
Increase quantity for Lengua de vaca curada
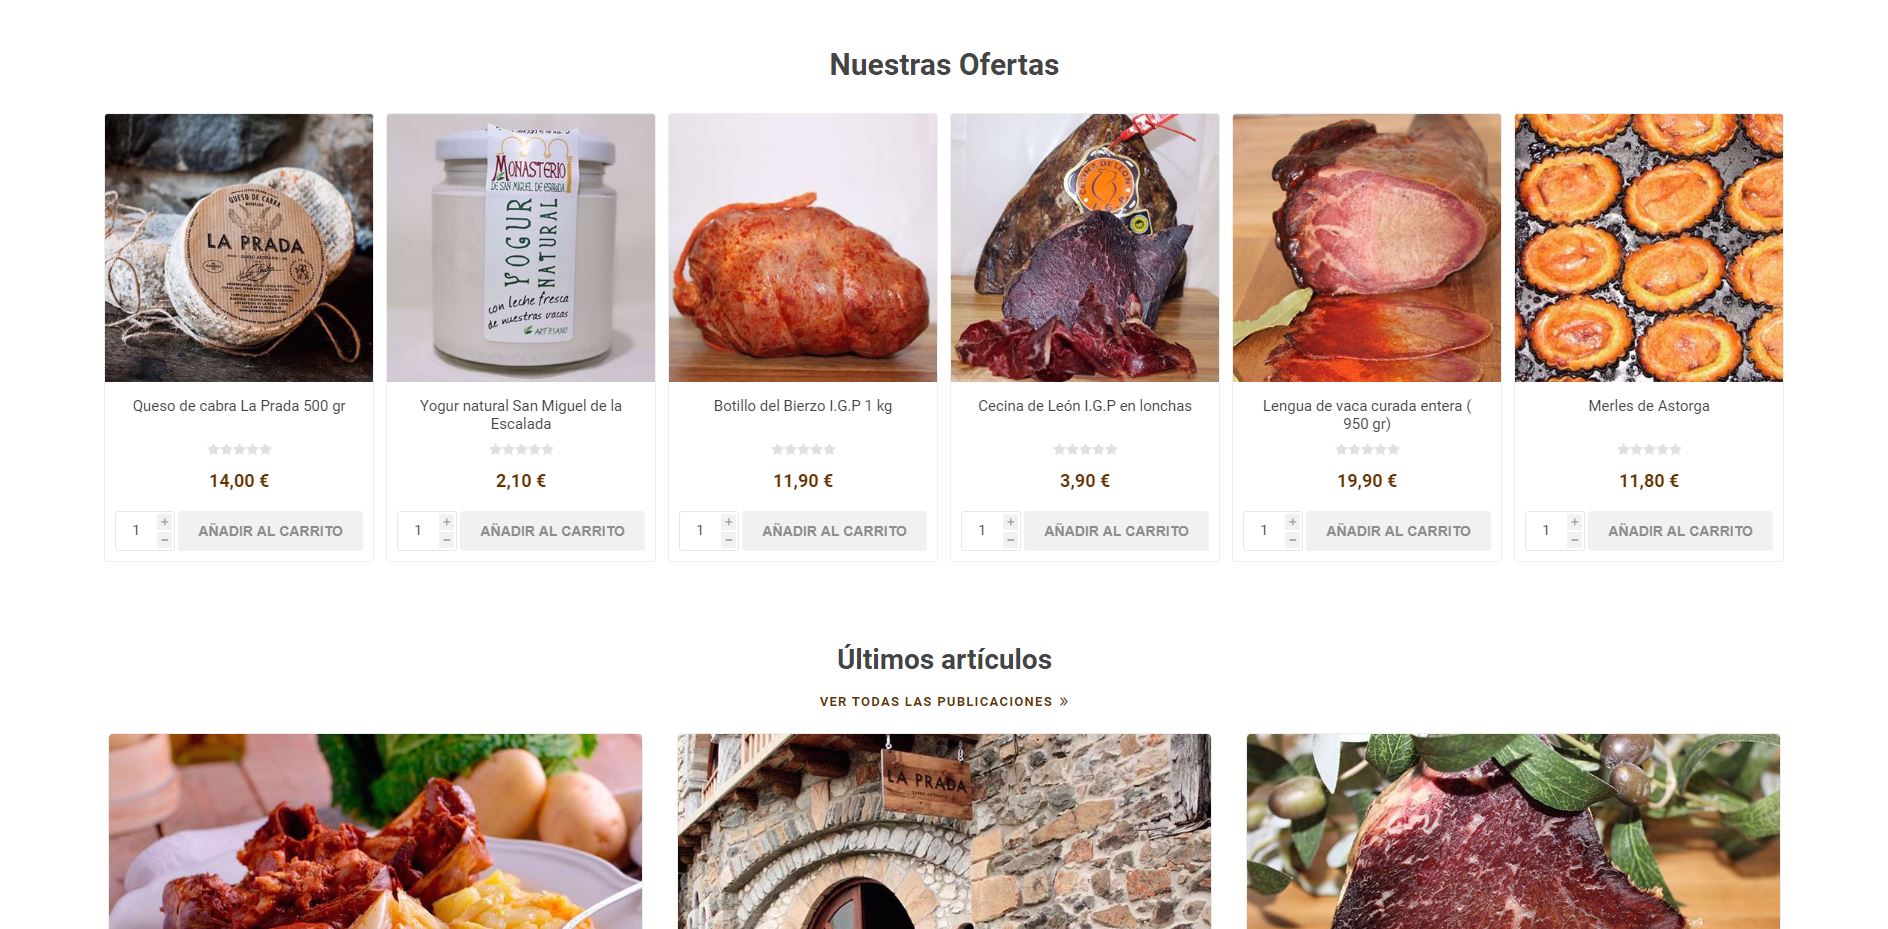point(1293,522)
